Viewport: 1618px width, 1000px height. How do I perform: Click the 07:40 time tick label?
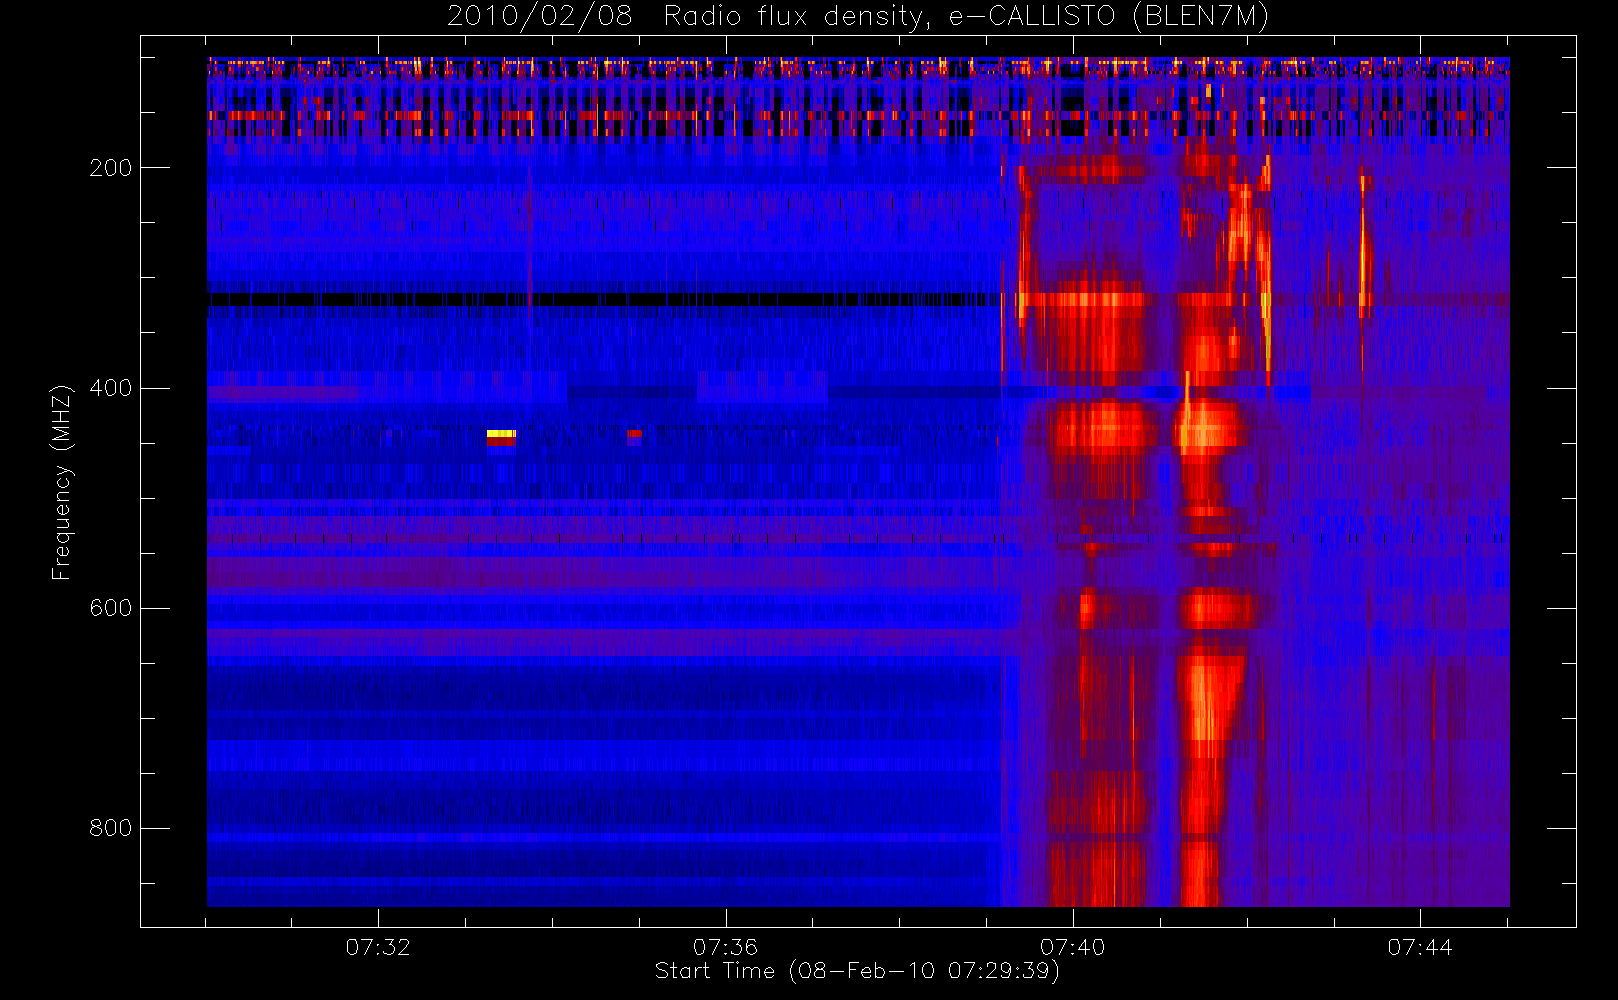tap(1072, 947)
